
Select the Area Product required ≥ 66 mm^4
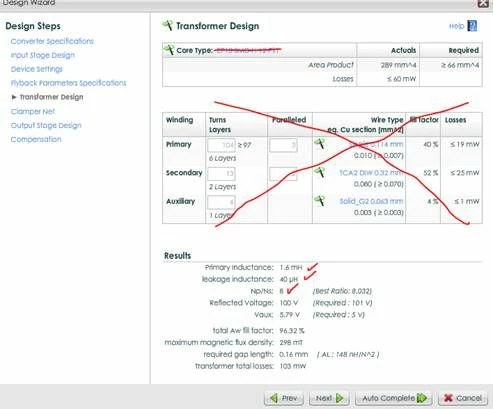pos(460,65)
